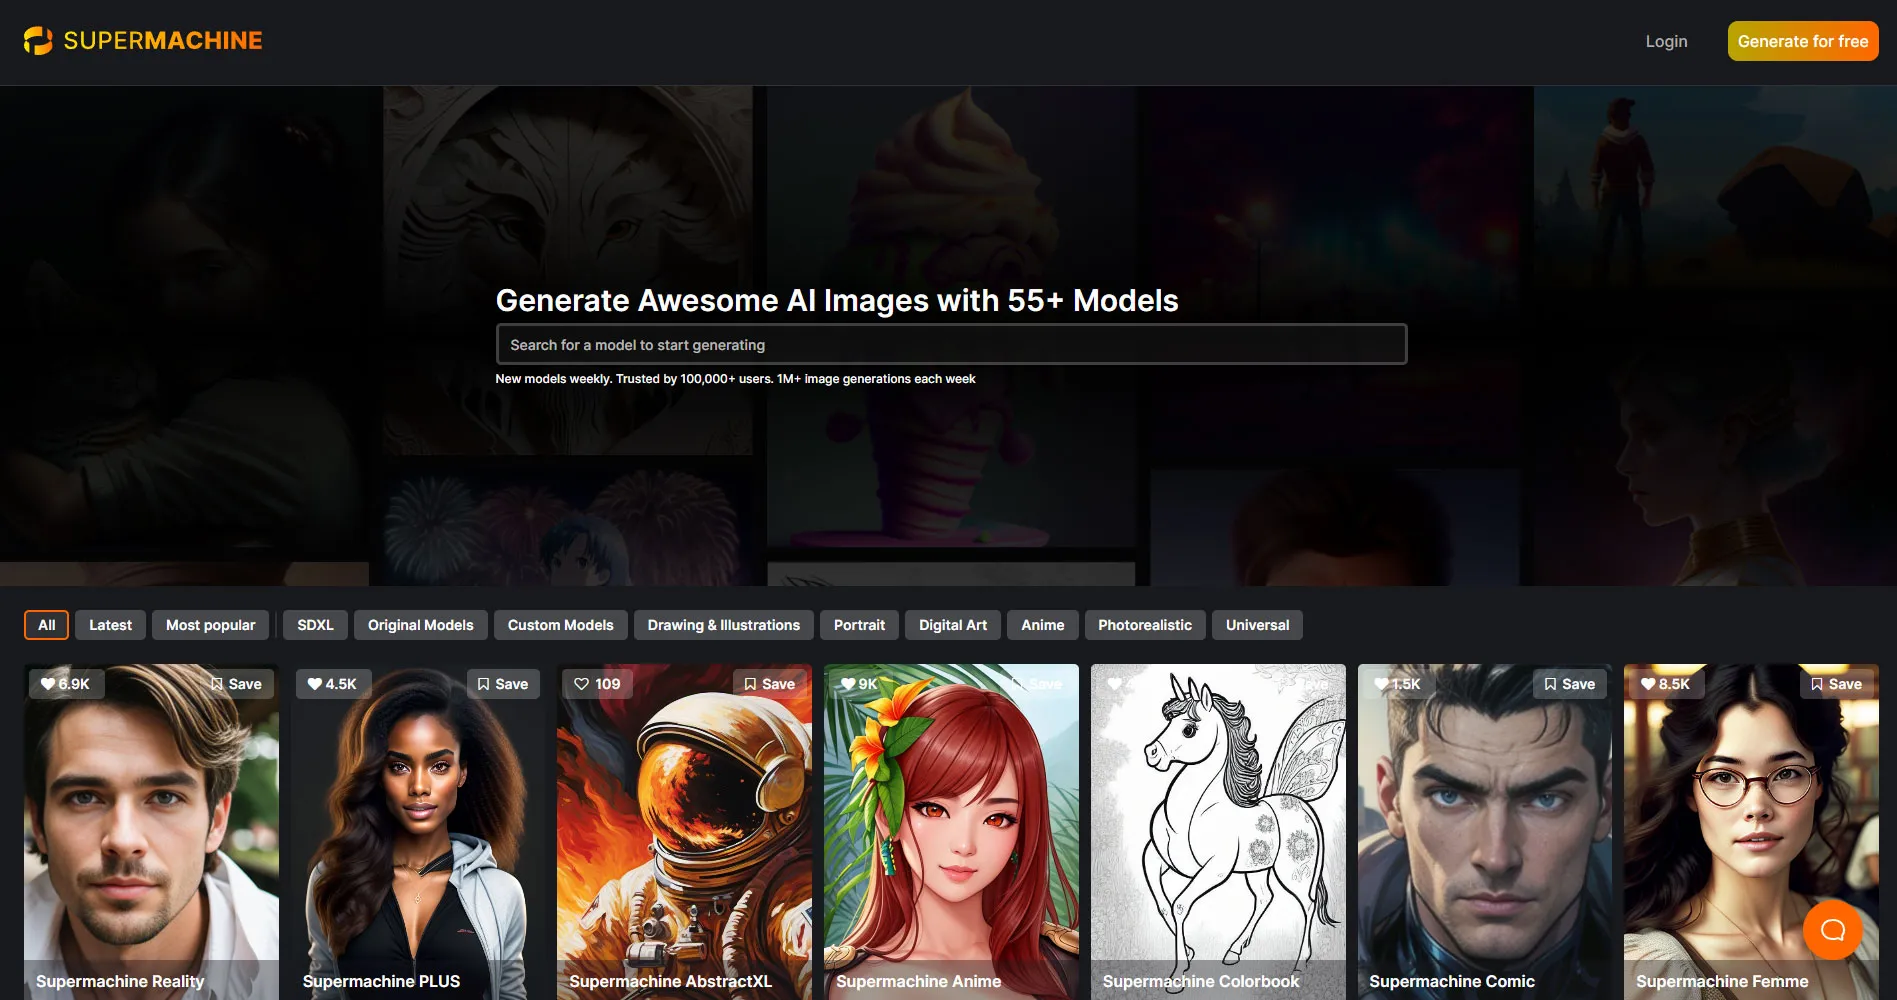The width and height of the screenshot is (1897, 1000).
Task: Save the Supermachine Reality model
Action: [236, 684]
